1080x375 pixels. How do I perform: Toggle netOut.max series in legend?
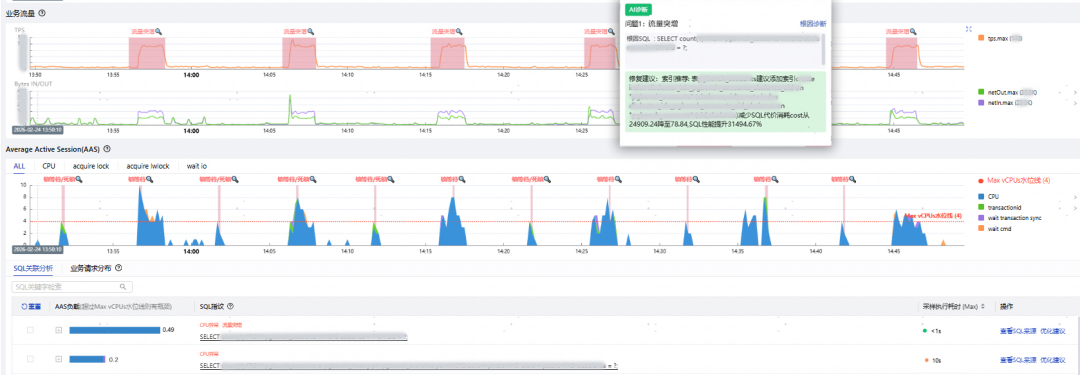(1008, 92)
